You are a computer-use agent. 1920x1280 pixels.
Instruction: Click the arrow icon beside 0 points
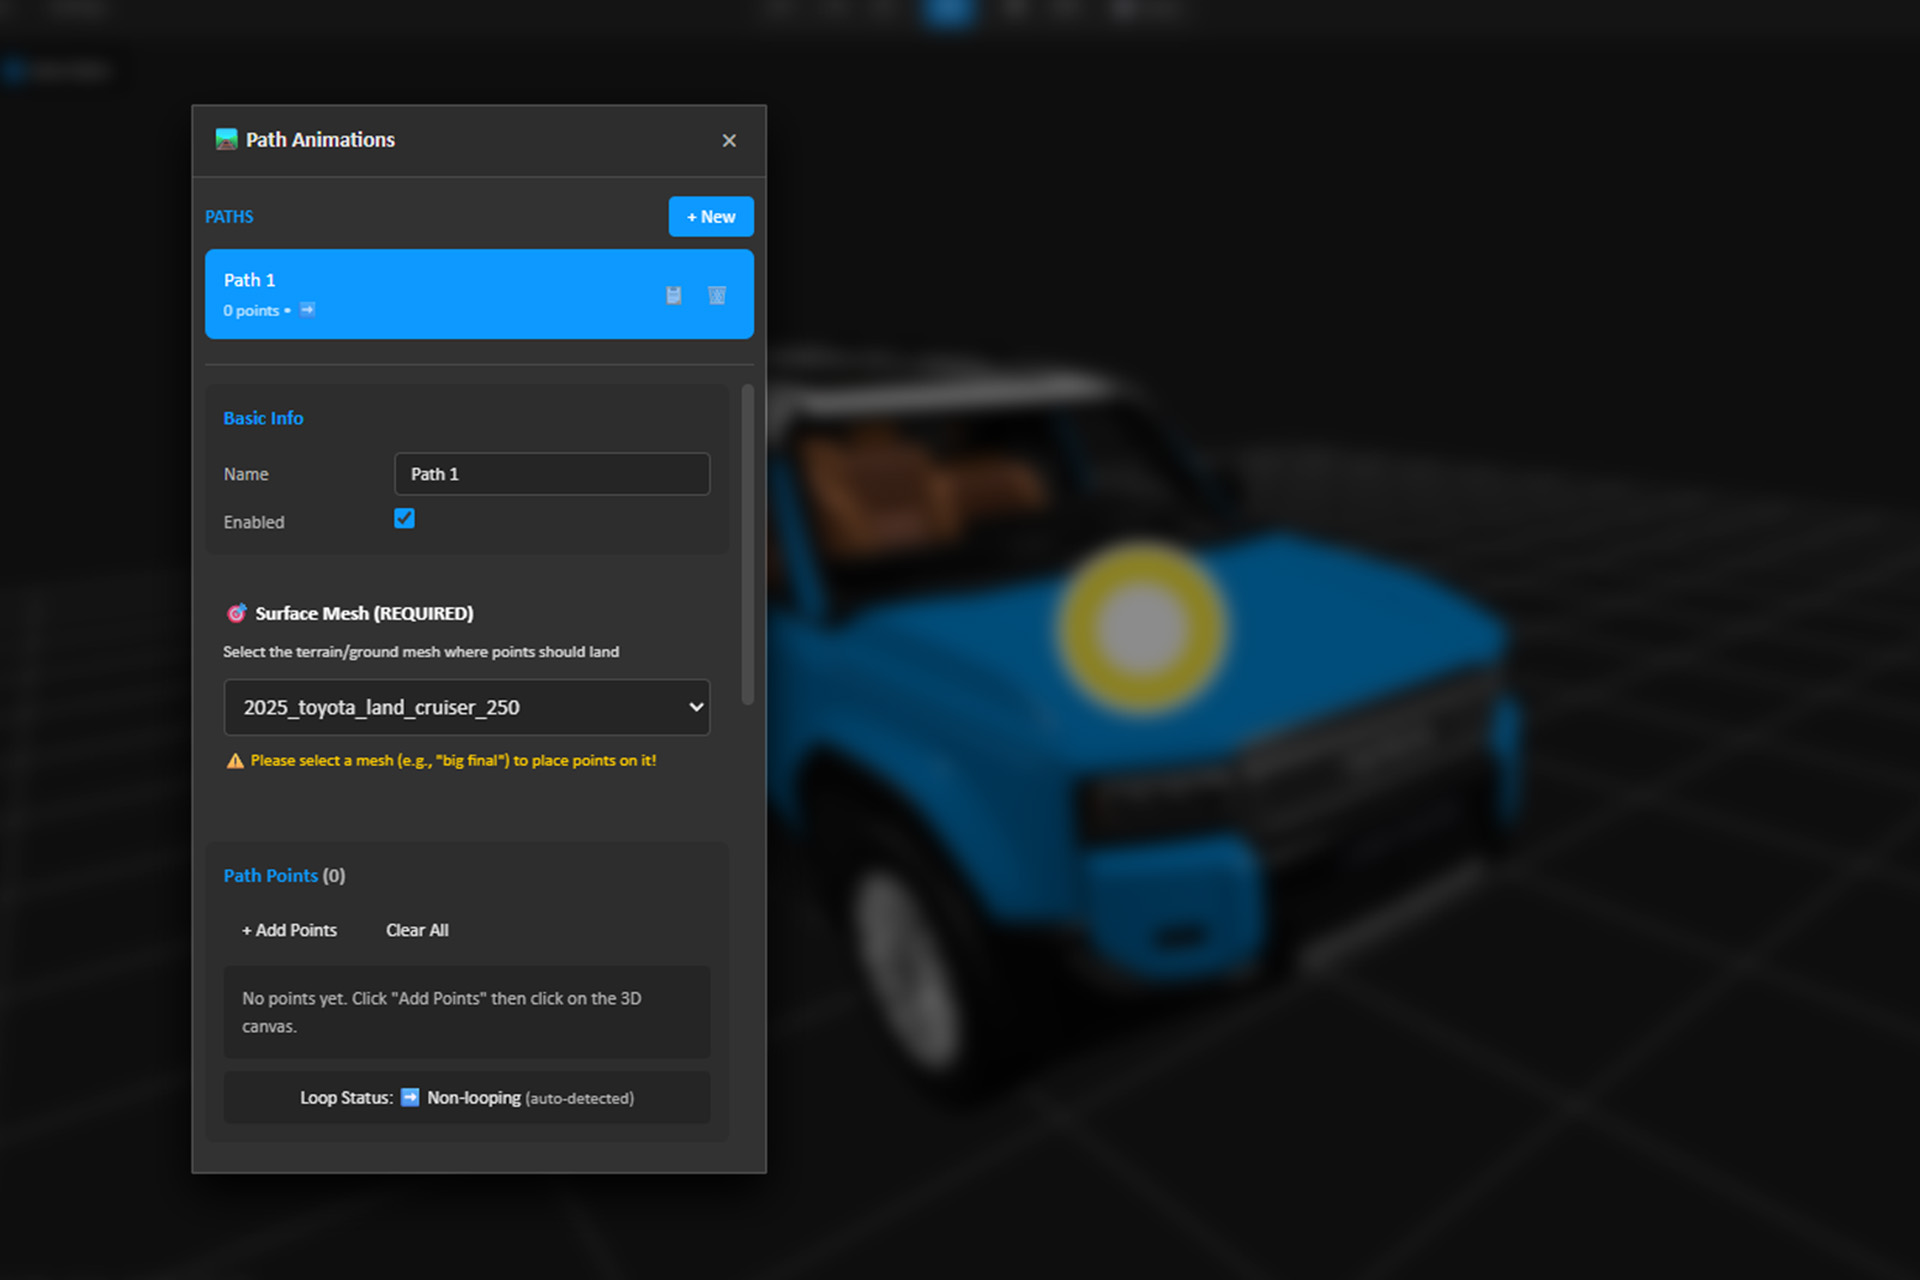[x=308, y=310]
